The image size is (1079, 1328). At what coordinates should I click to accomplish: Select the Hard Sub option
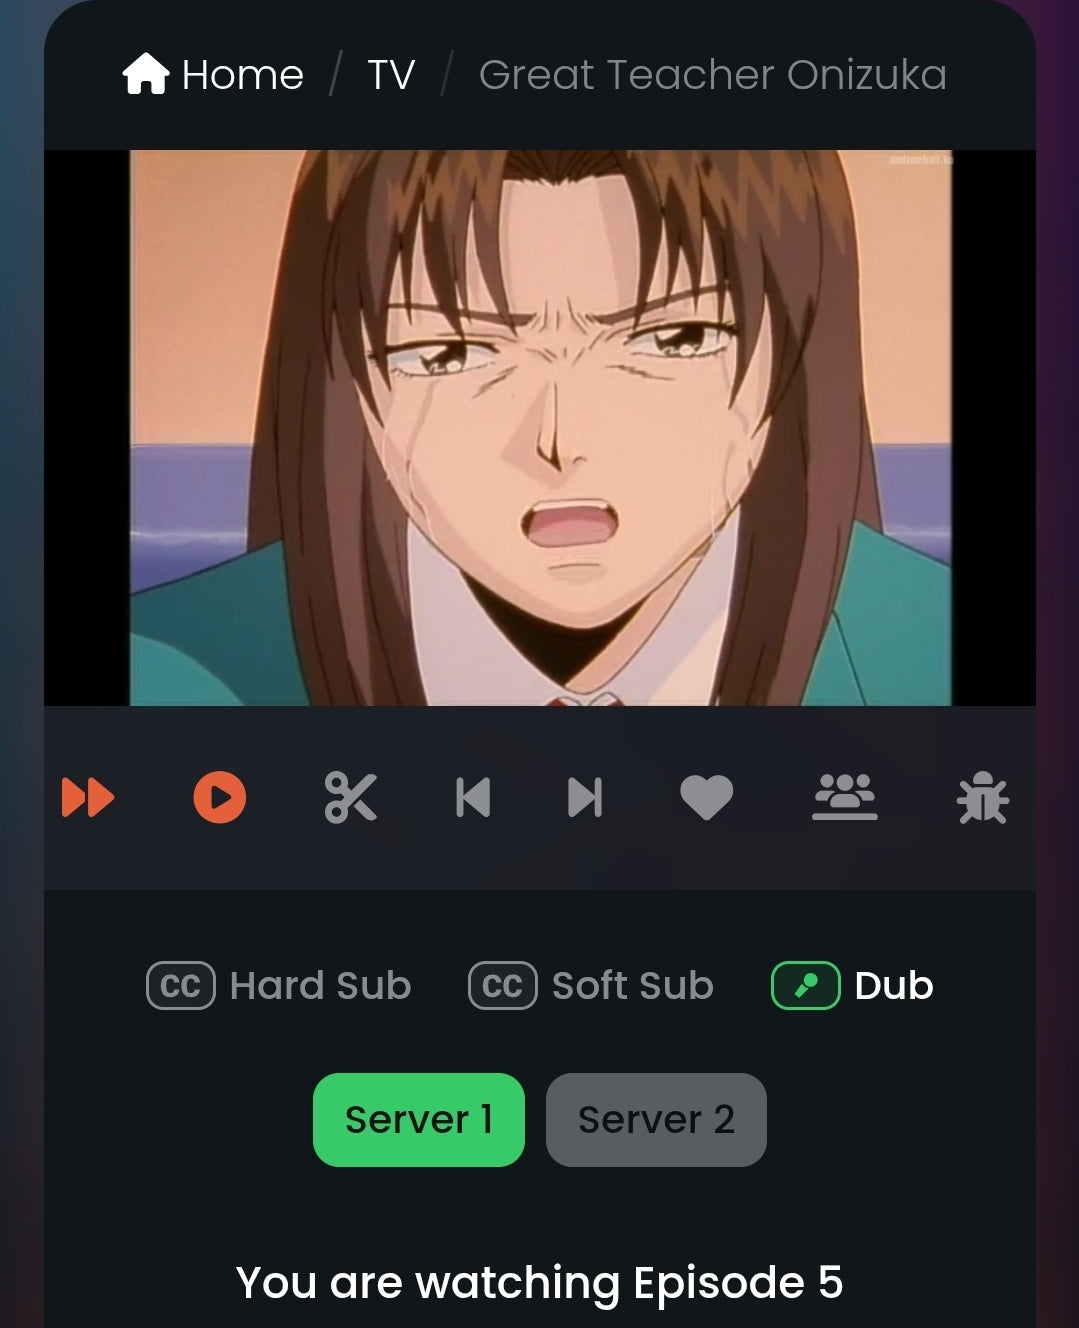tap(279, 985)
